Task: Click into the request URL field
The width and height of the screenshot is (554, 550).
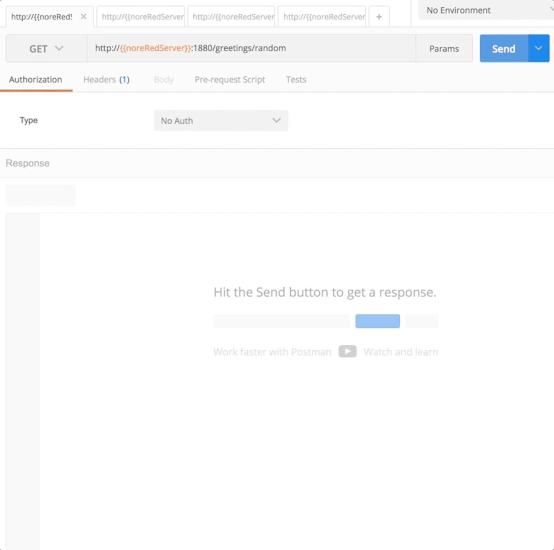Action: [x=251, y=48]
